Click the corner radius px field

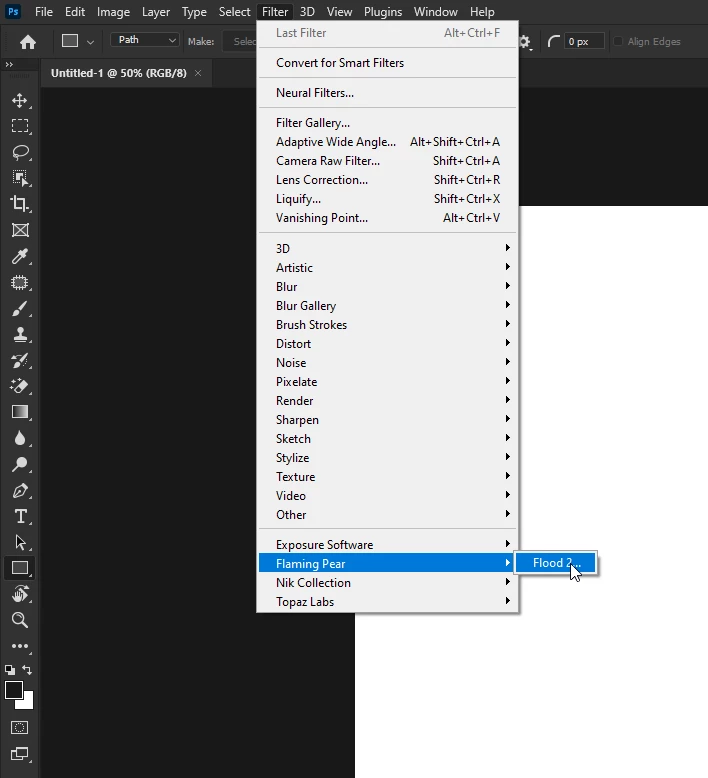584,41
